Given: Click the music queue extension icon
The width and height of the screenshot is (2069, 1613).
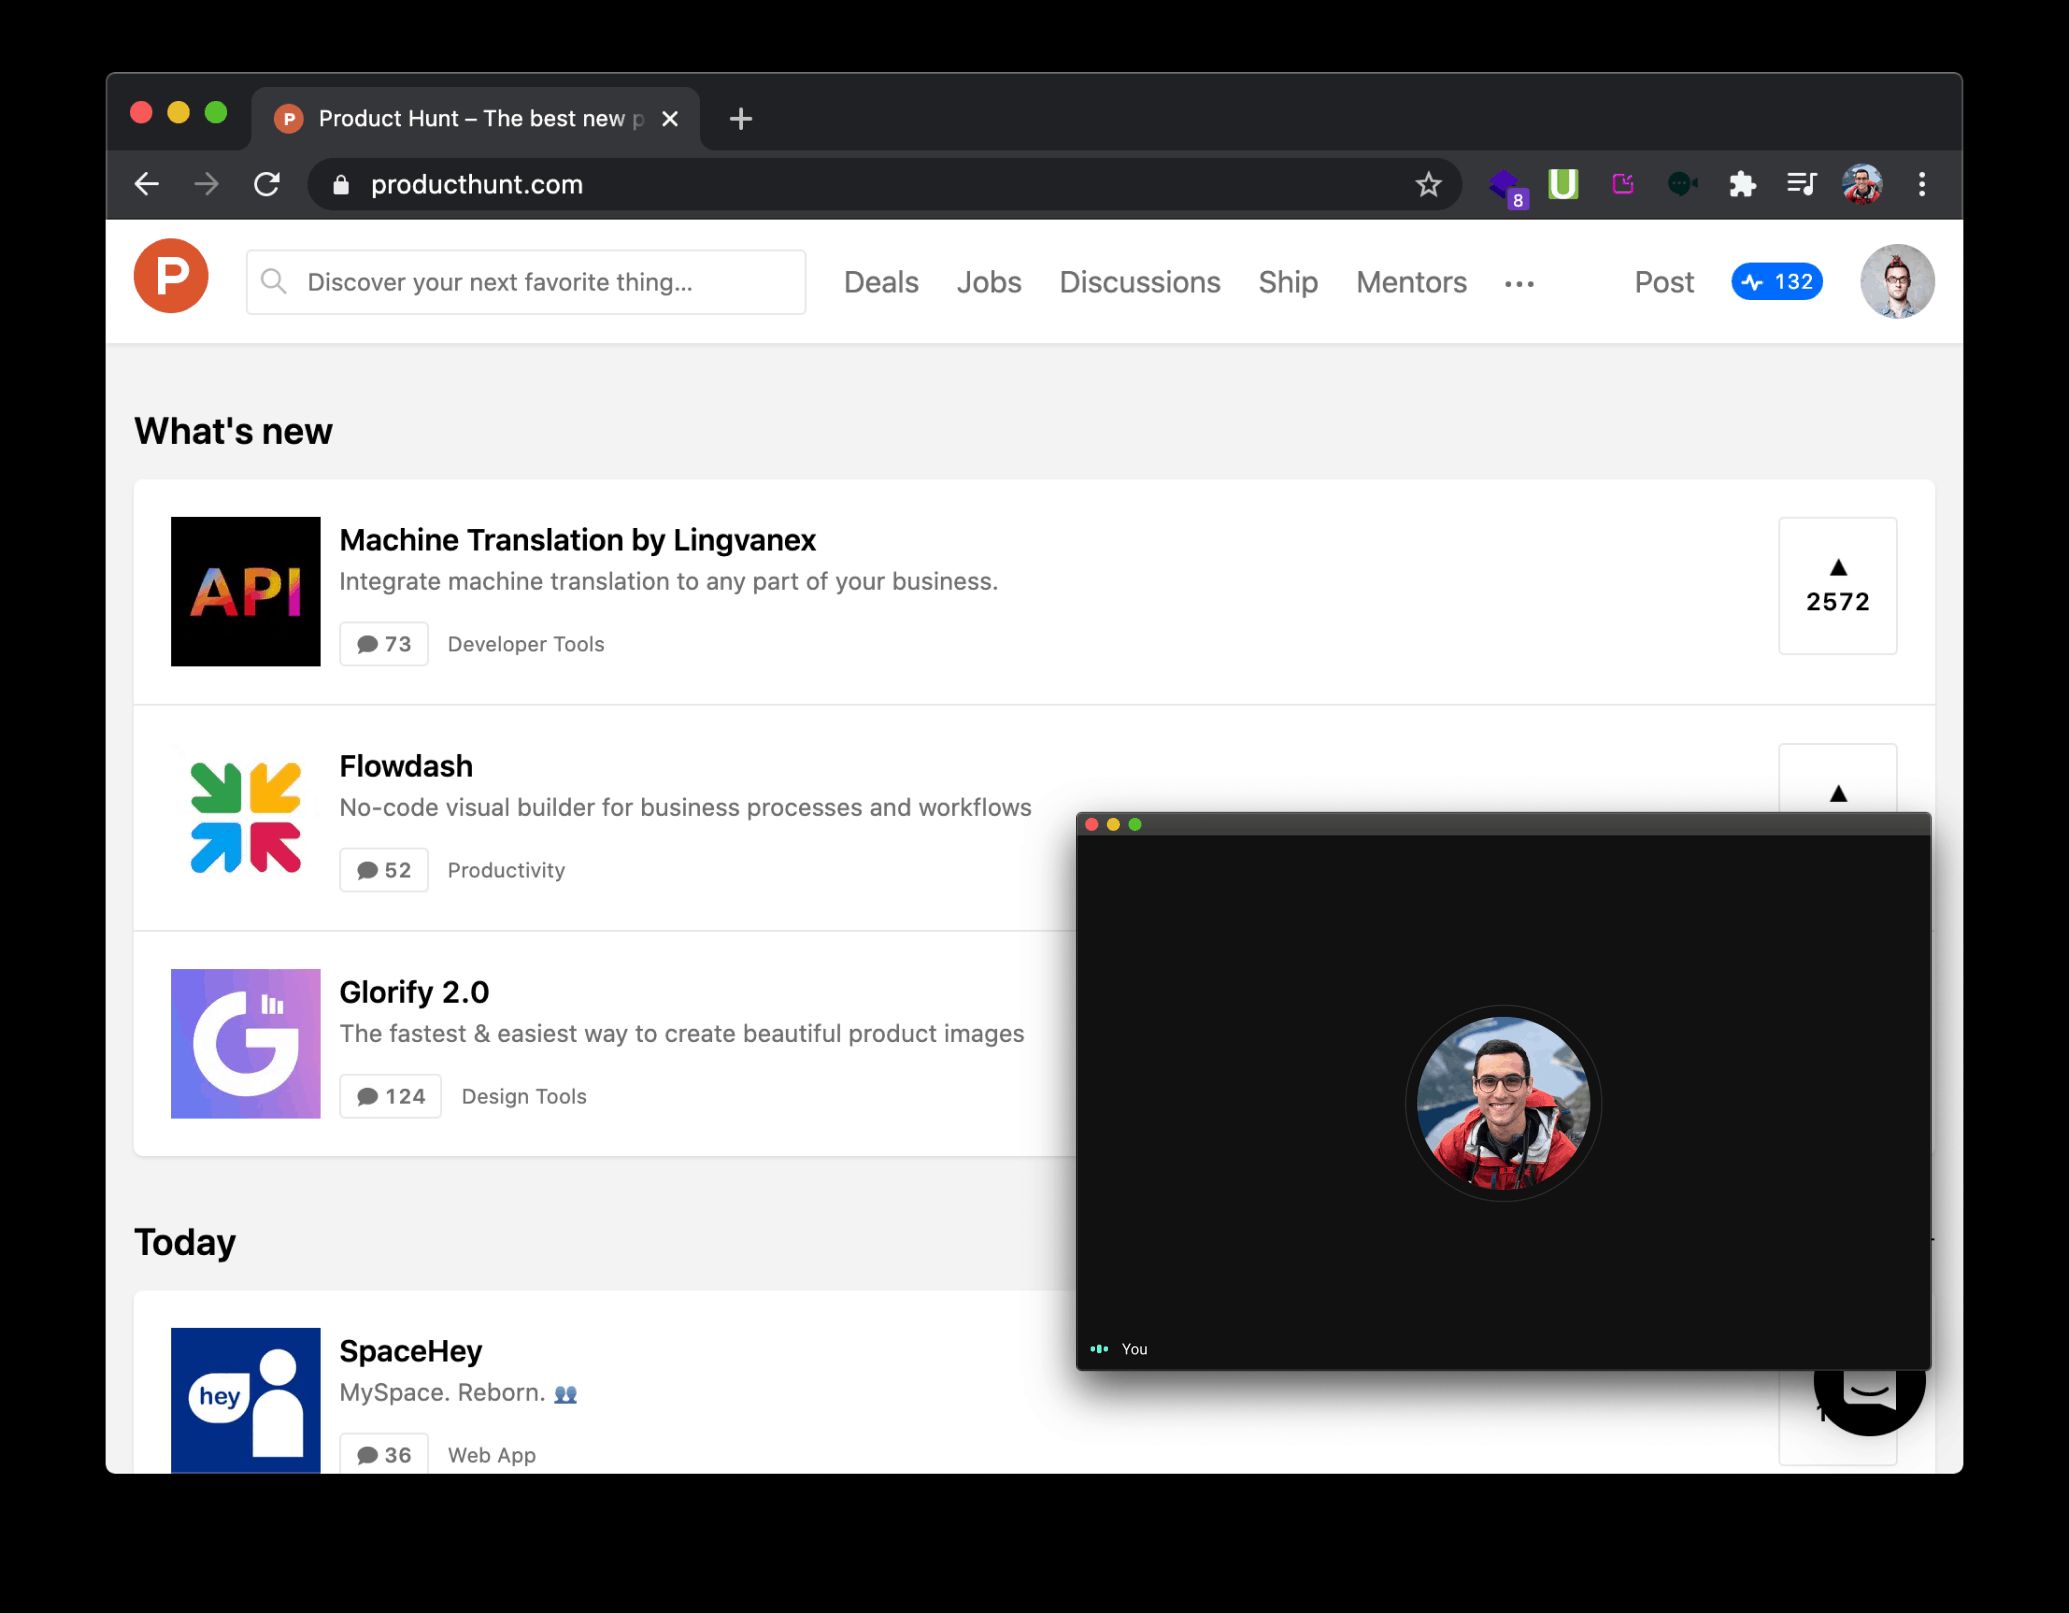Looking at the screenshot, I should tap(1801, 183).
